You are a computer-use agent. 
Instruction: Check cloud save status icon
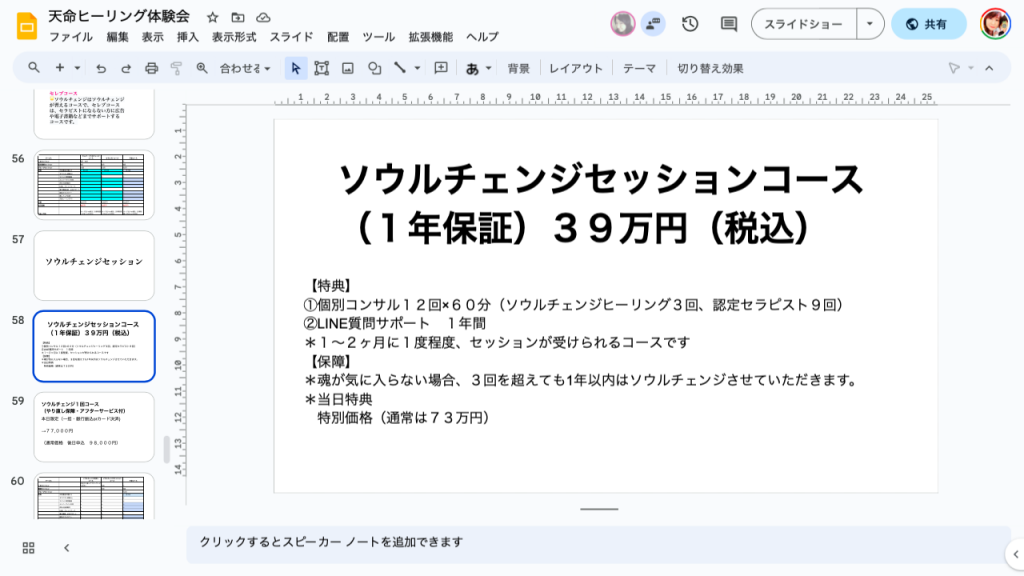pos(263,18)
